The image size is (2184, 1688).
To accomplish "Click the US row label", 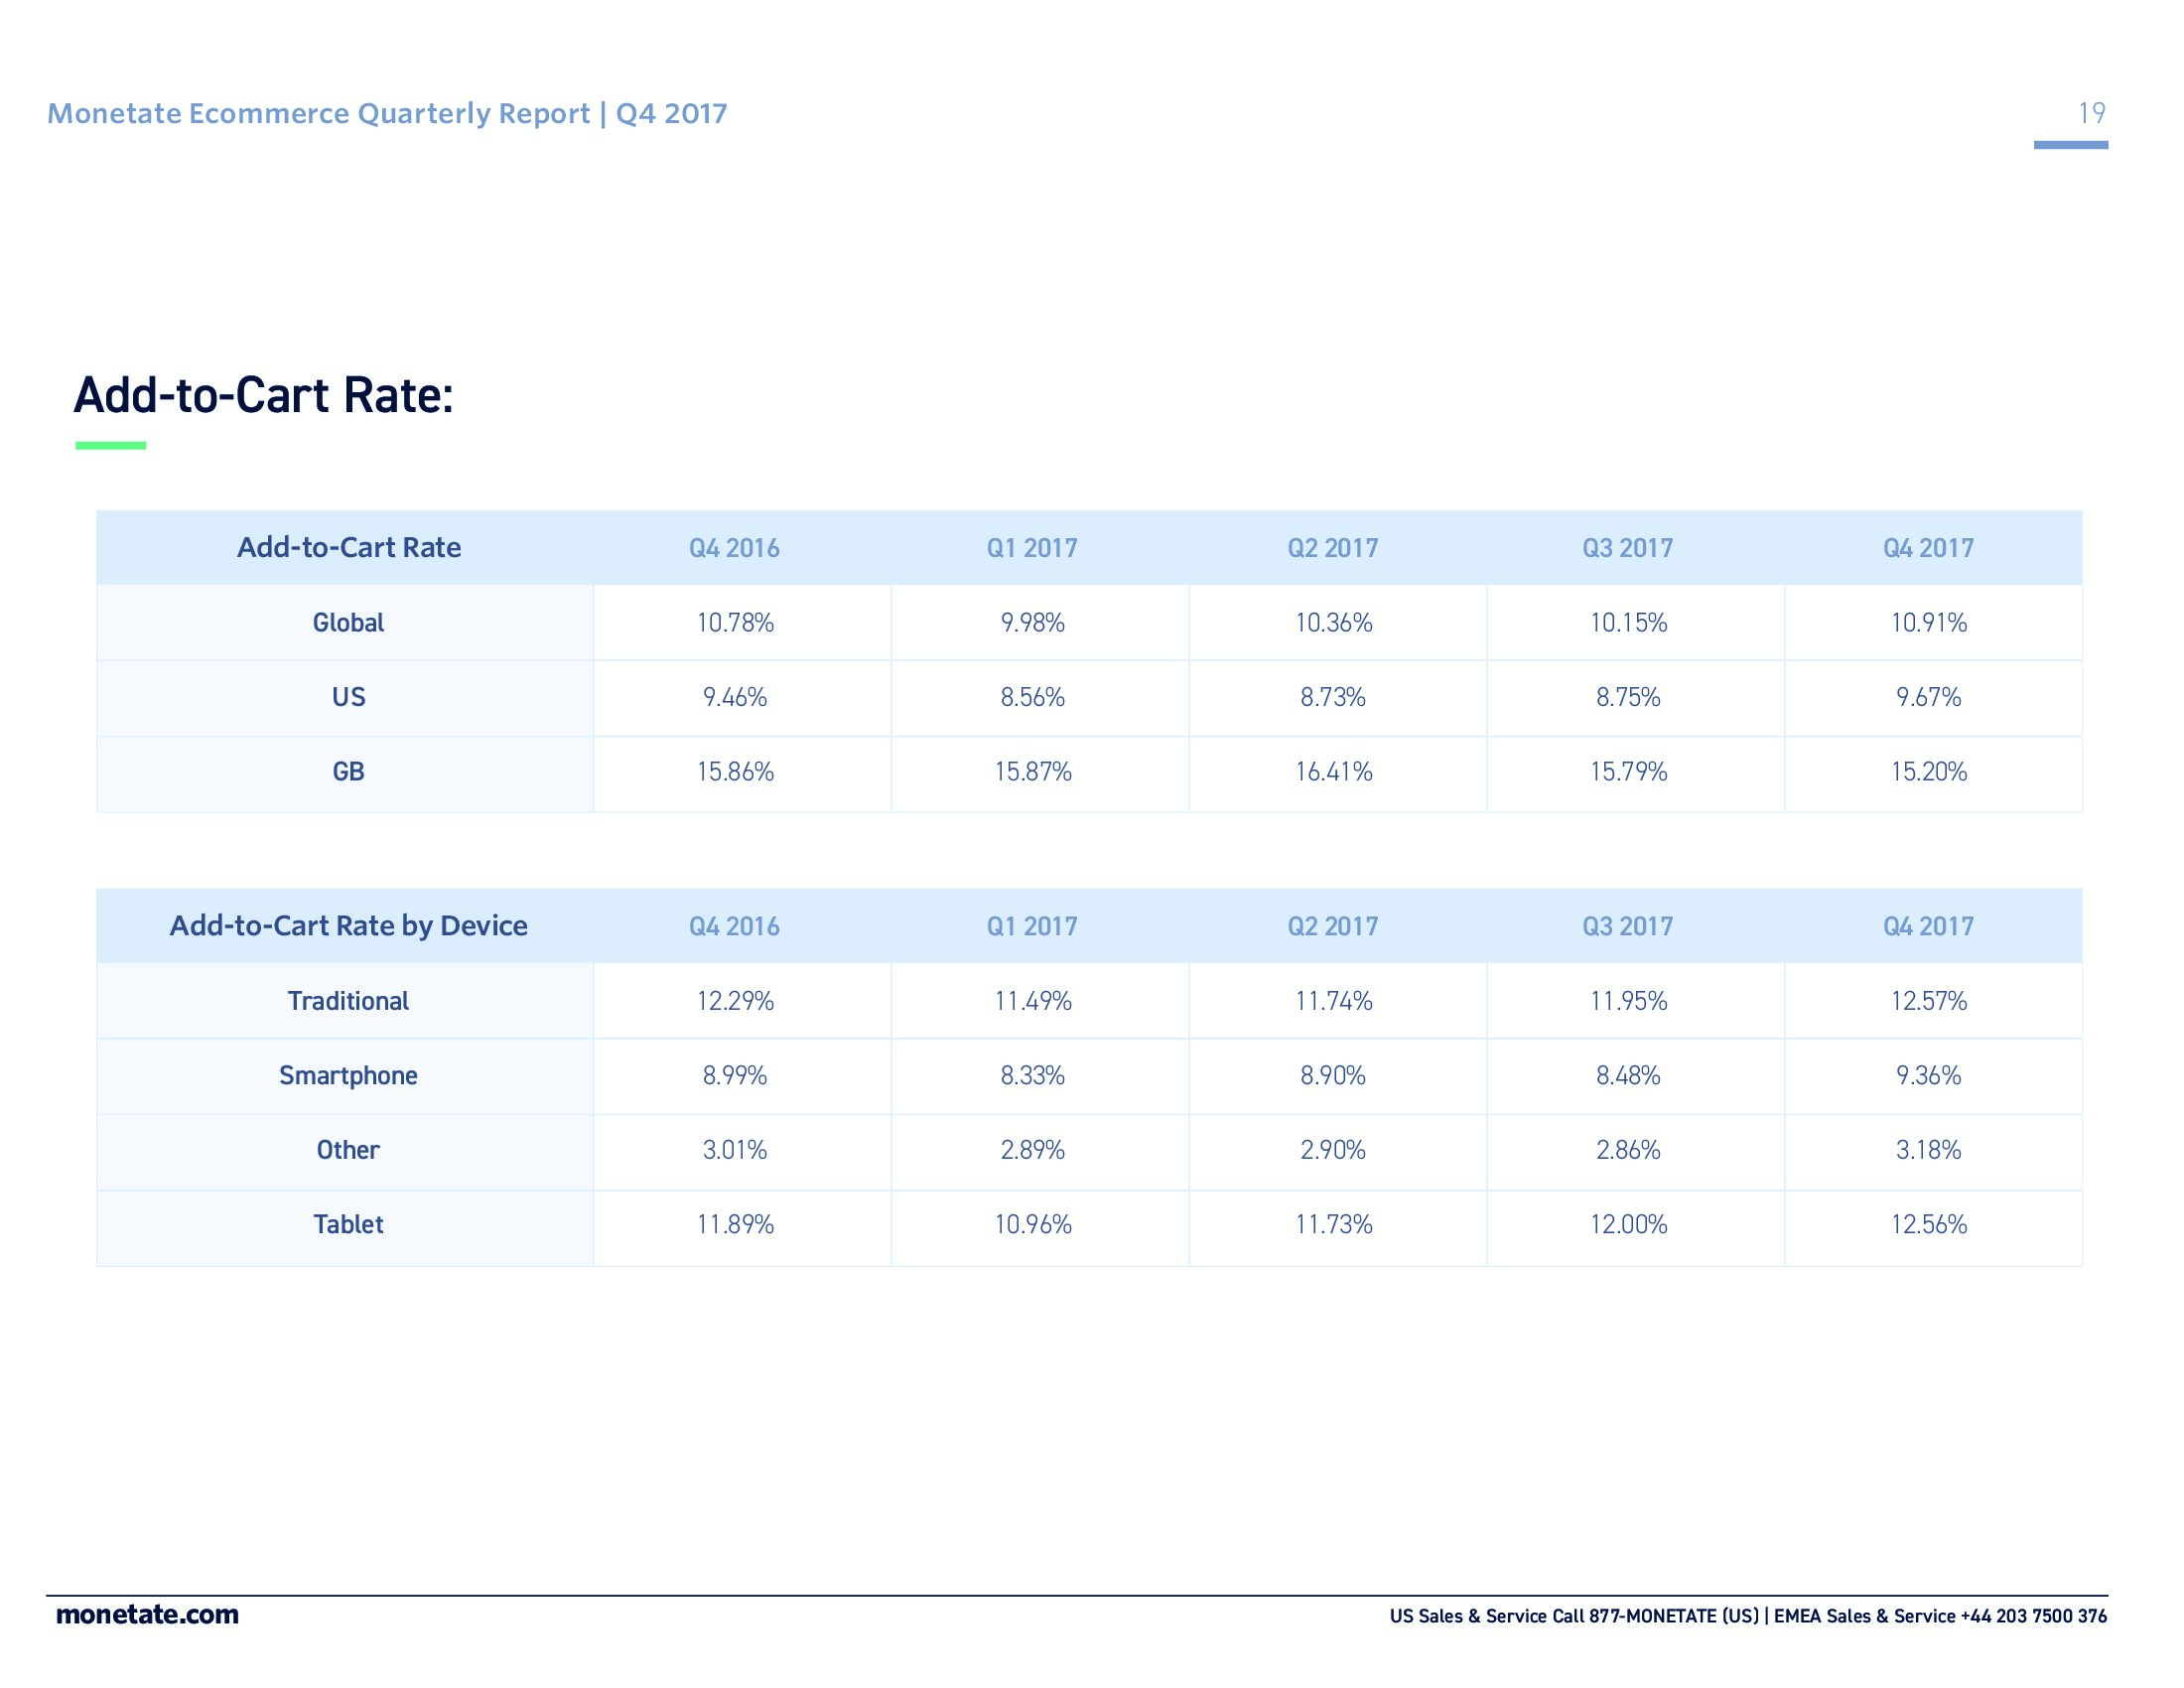I will point(348,697).
